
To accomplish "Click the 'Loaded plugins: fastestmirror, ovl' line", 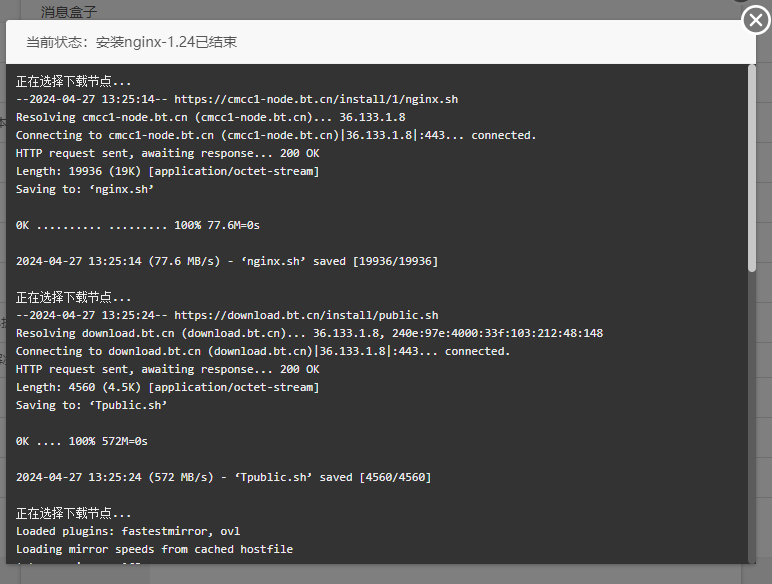I will click(128, 531).
